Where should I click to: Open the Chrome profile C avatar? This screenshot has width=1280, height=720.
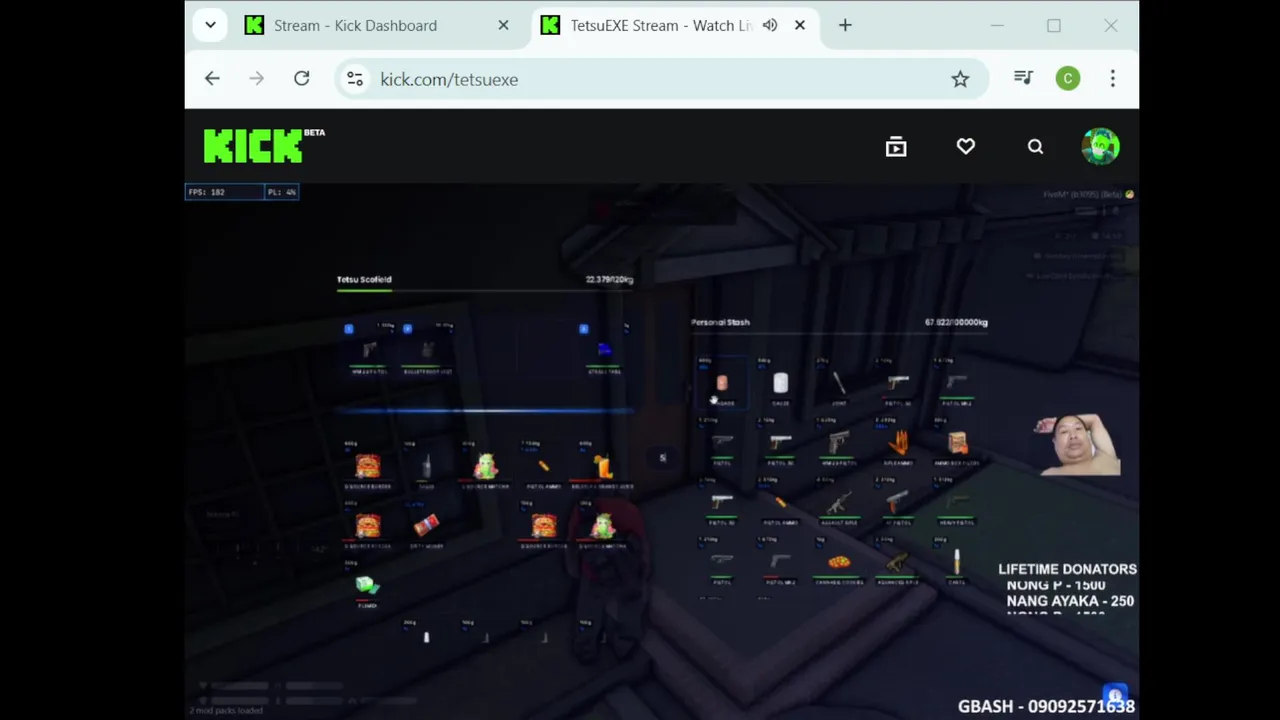click(1068, 78)
